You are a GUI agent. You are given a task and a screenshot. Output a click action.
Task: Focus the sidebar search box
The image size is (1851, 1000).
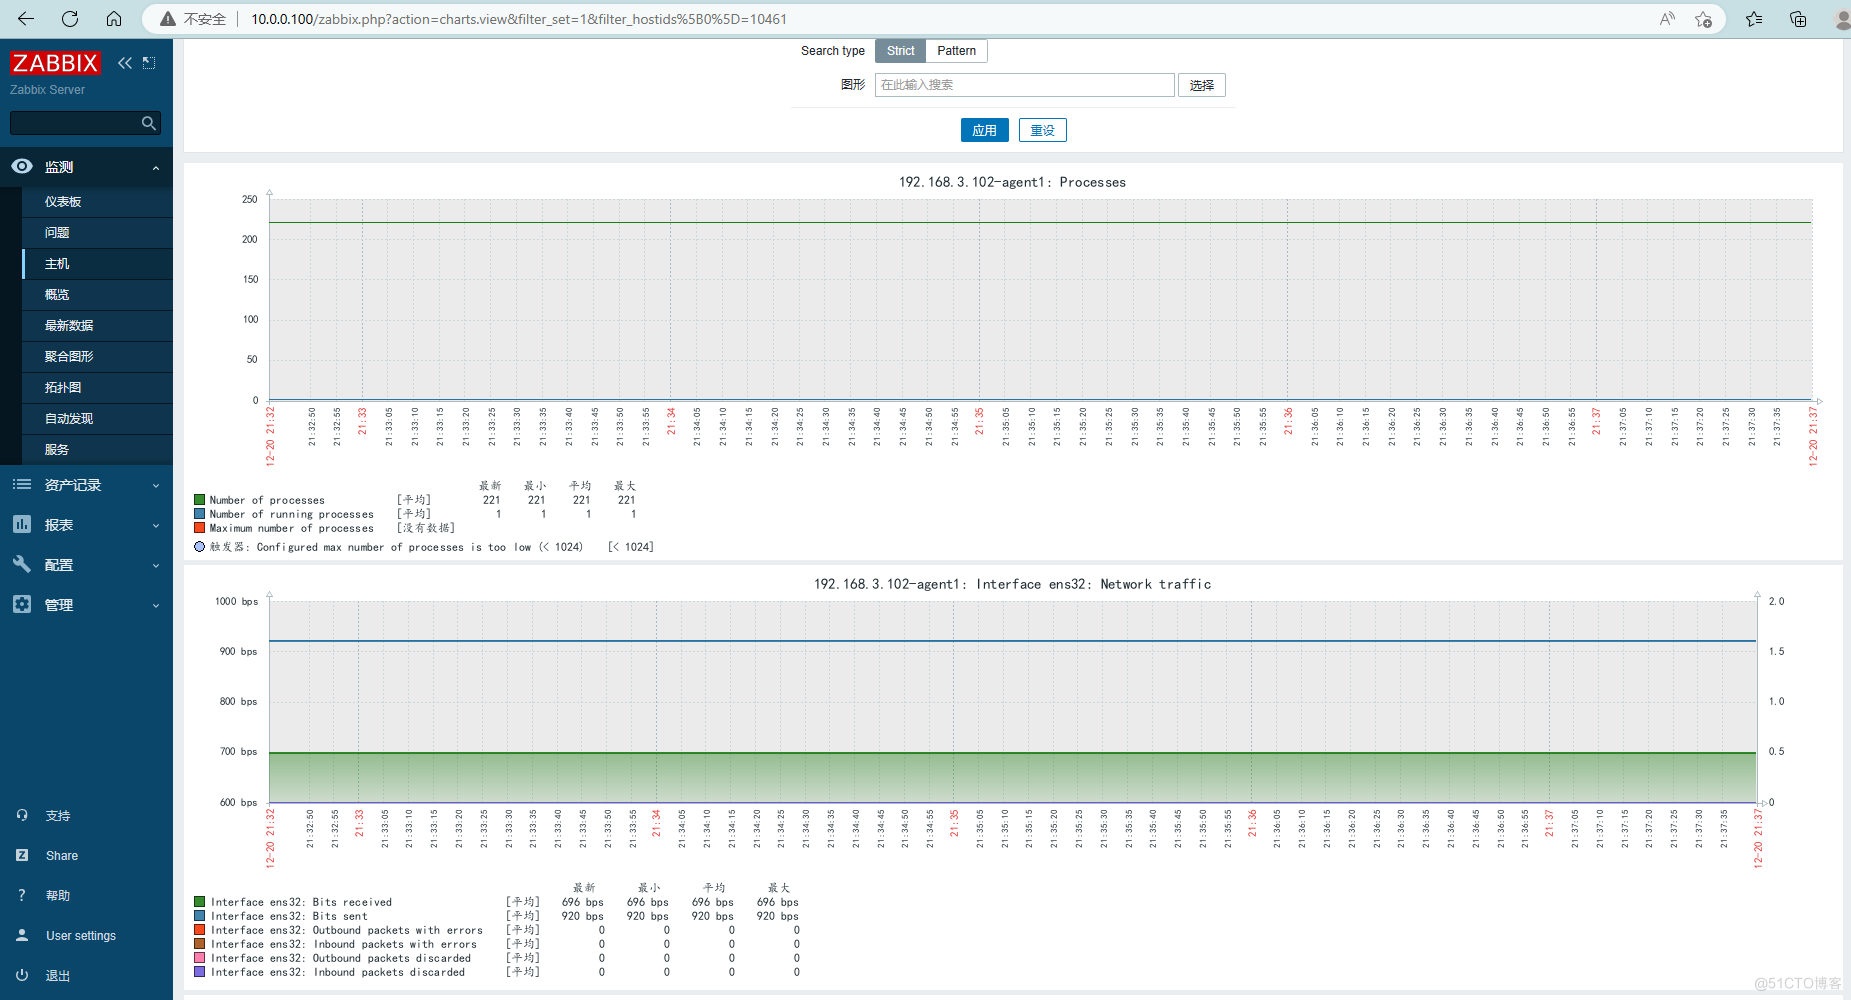click(x=85, y=123)
